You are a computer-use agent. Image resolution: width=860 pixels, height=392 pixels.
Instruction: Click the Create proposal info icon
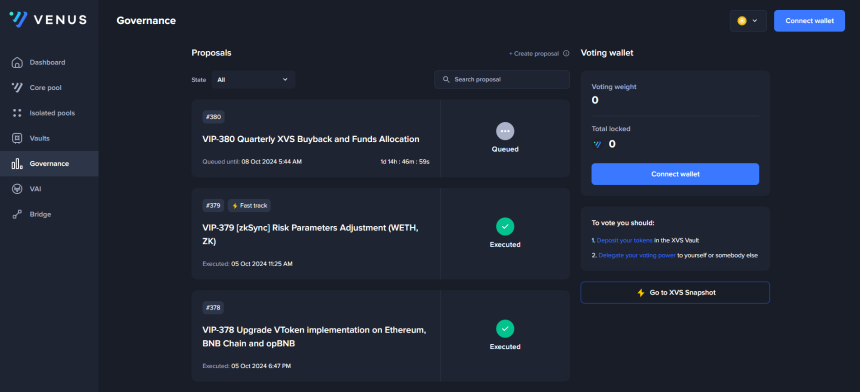566,54
